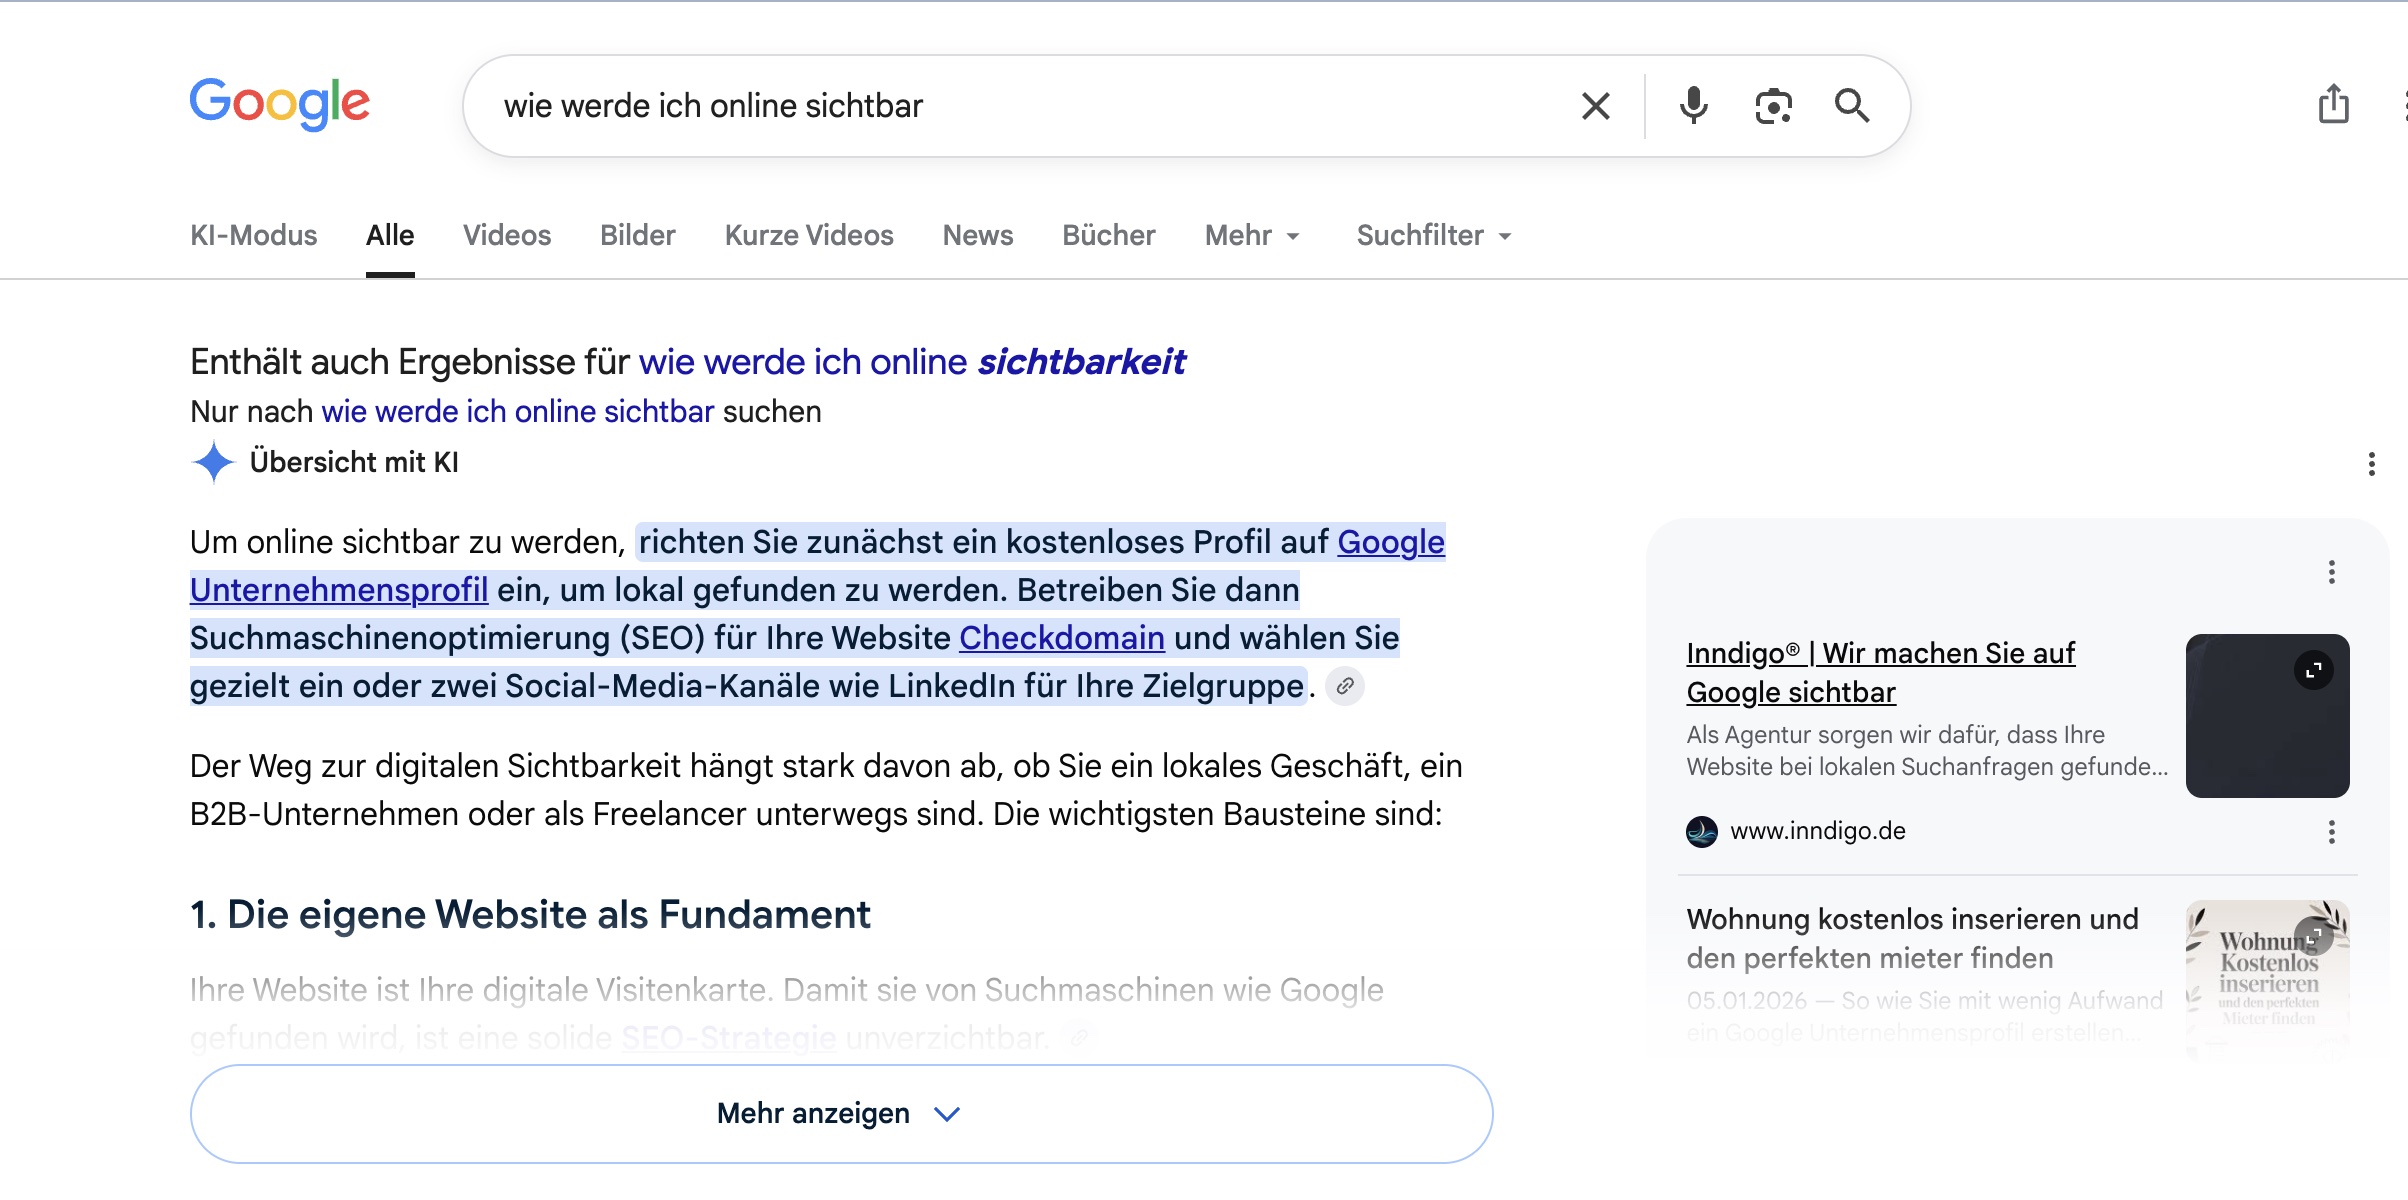Expand the Inndigo result thumbnail image

(x=2314, y=670)
